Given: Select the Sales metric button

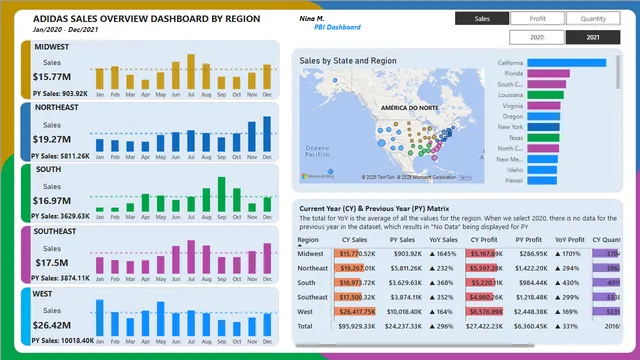Looking at the screenshot, I should point(482,18).
